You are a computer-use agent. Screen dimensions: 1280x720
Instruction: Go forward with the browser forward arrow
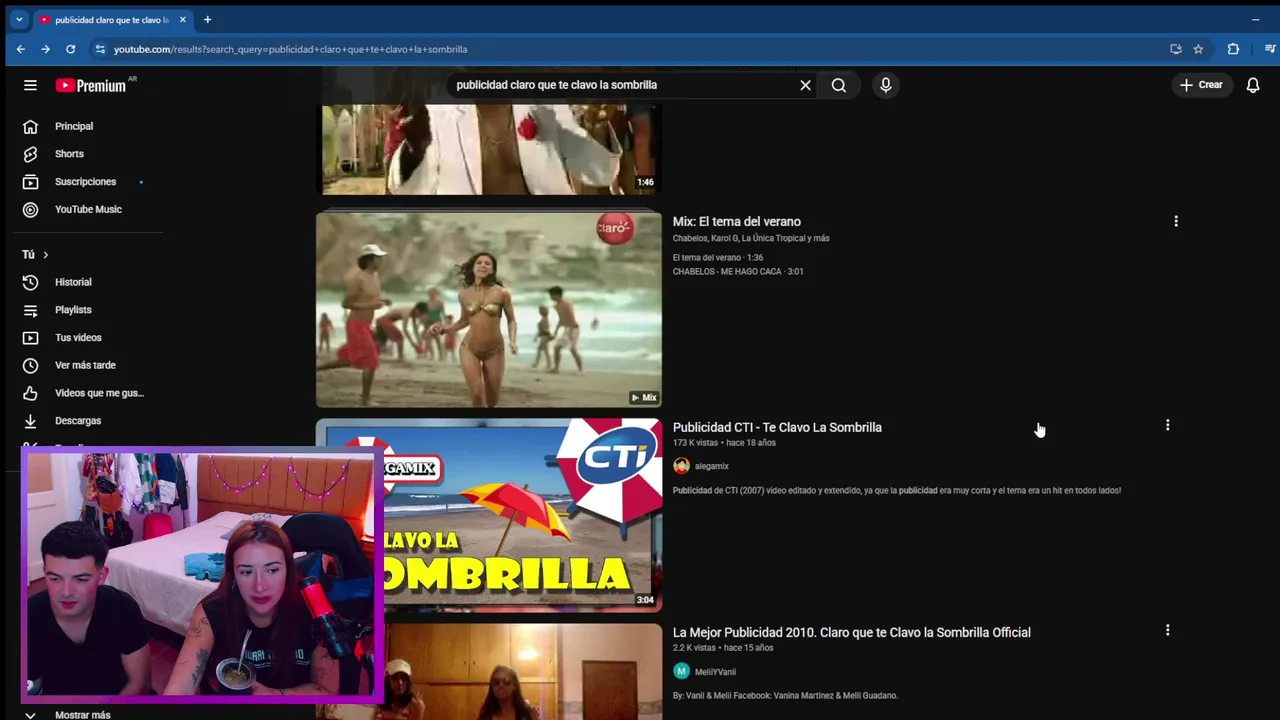tap(45, 49)
